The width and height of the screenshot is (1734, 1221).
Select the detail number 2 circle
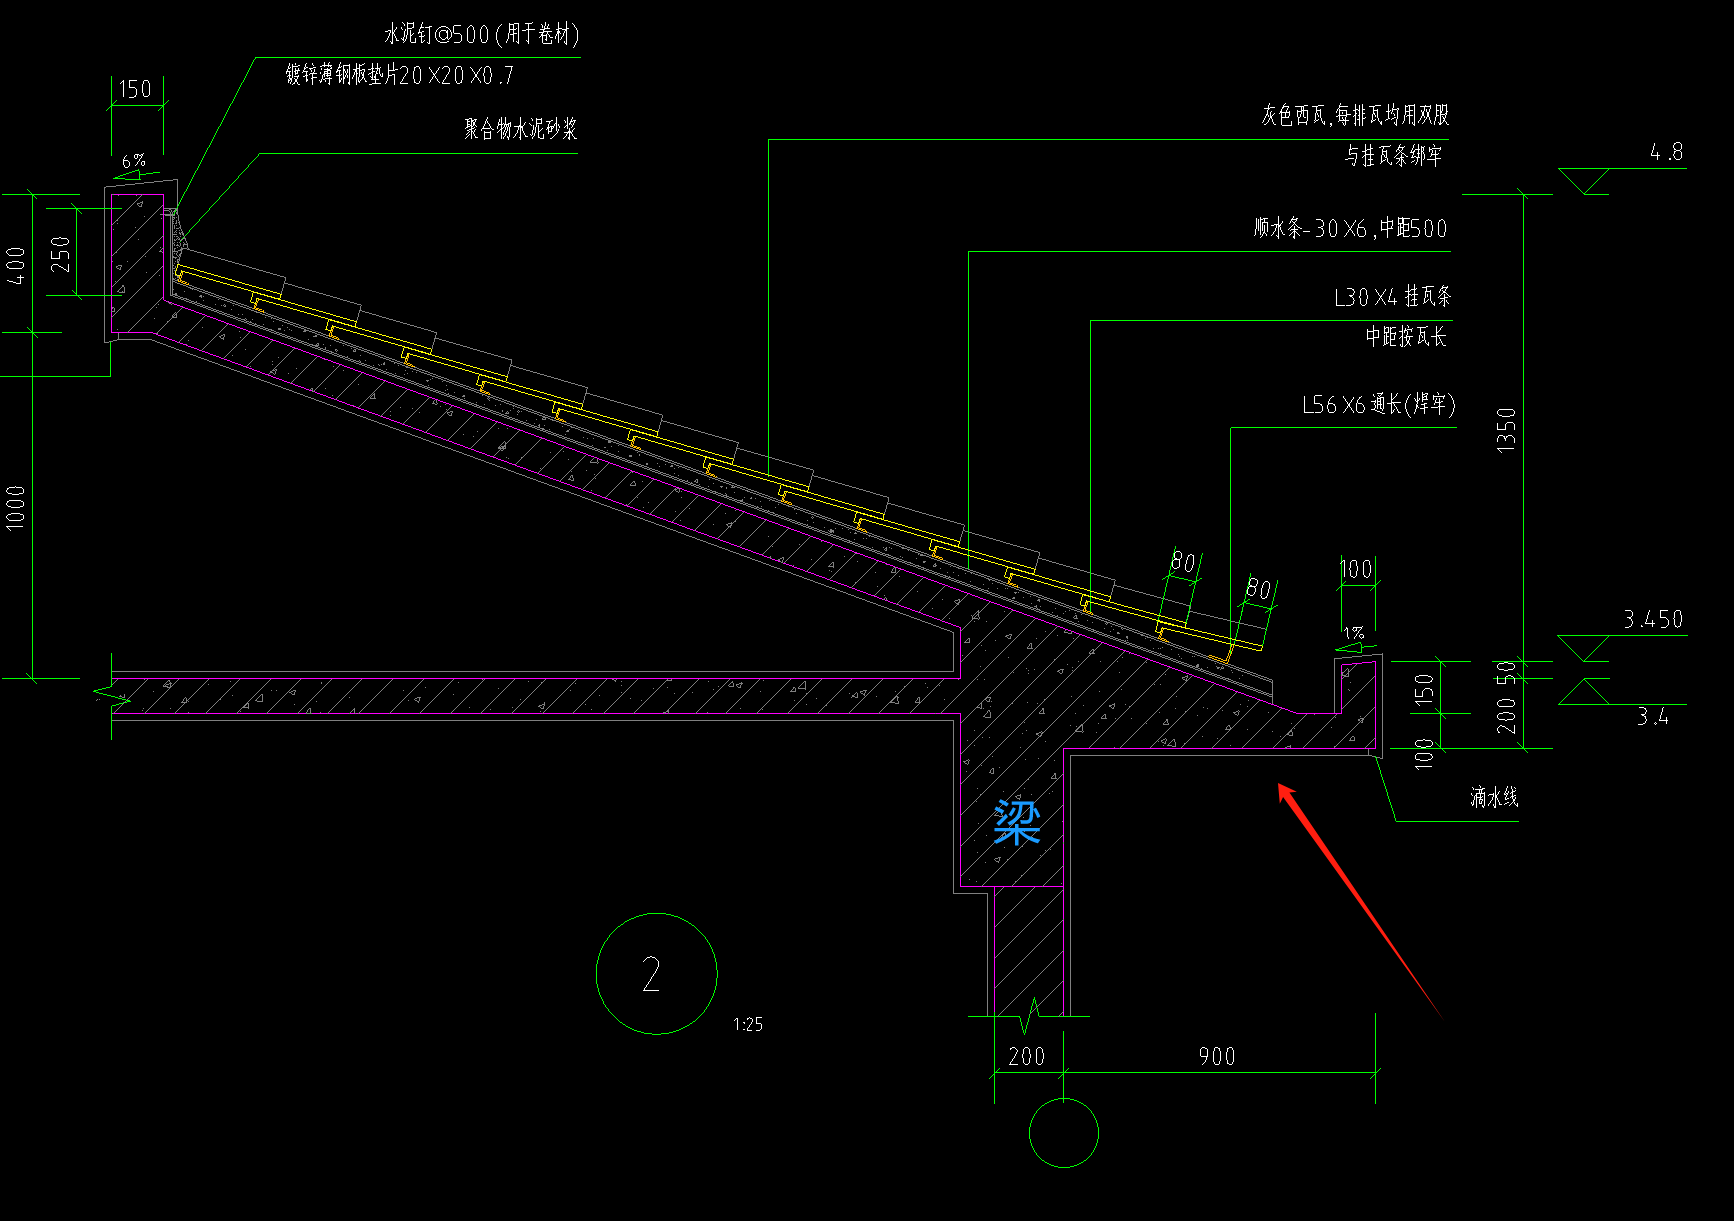point(657,973)
